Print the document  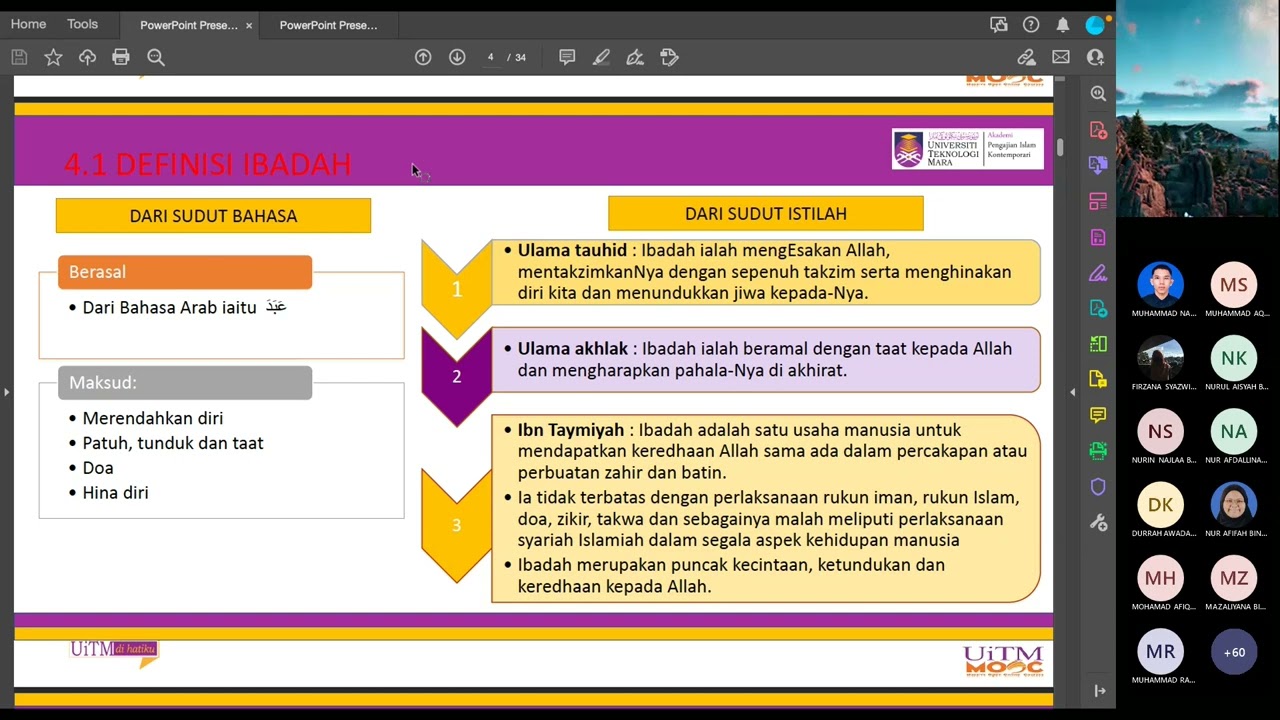tap(121, 58)
